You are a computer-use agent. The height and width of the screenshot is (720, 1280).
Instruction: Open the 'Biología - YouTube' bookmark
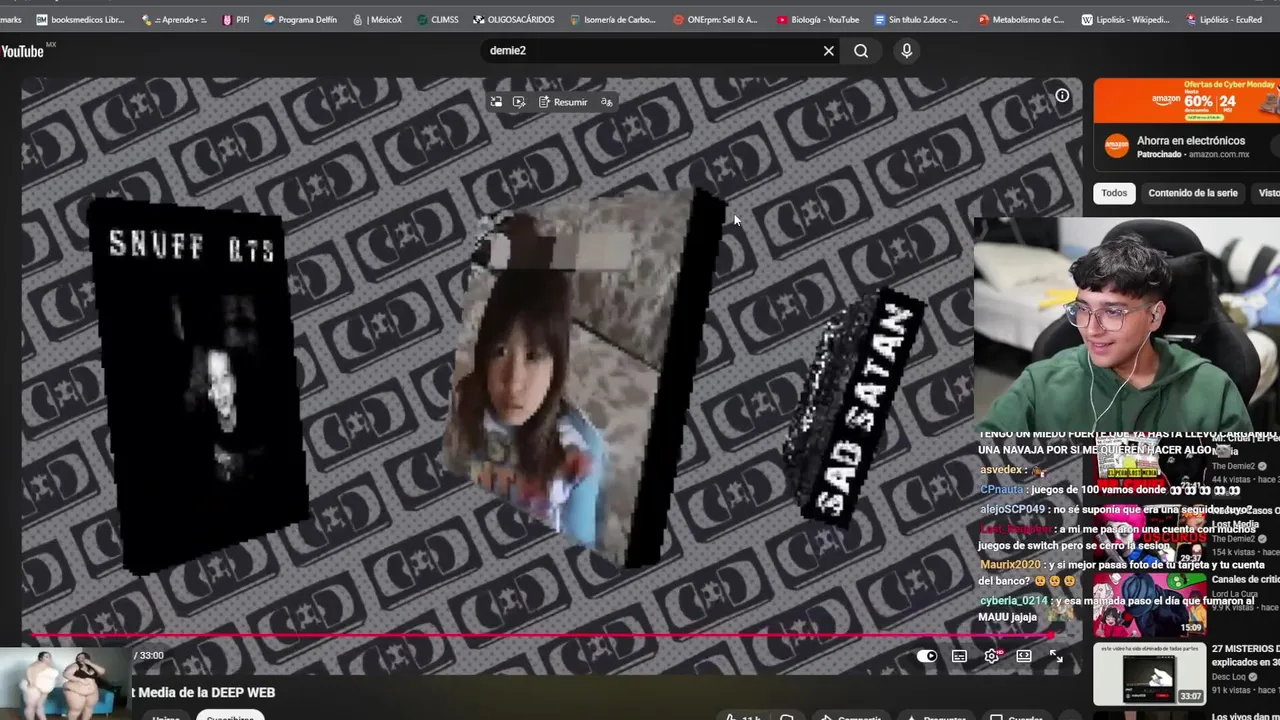point(816,19)
